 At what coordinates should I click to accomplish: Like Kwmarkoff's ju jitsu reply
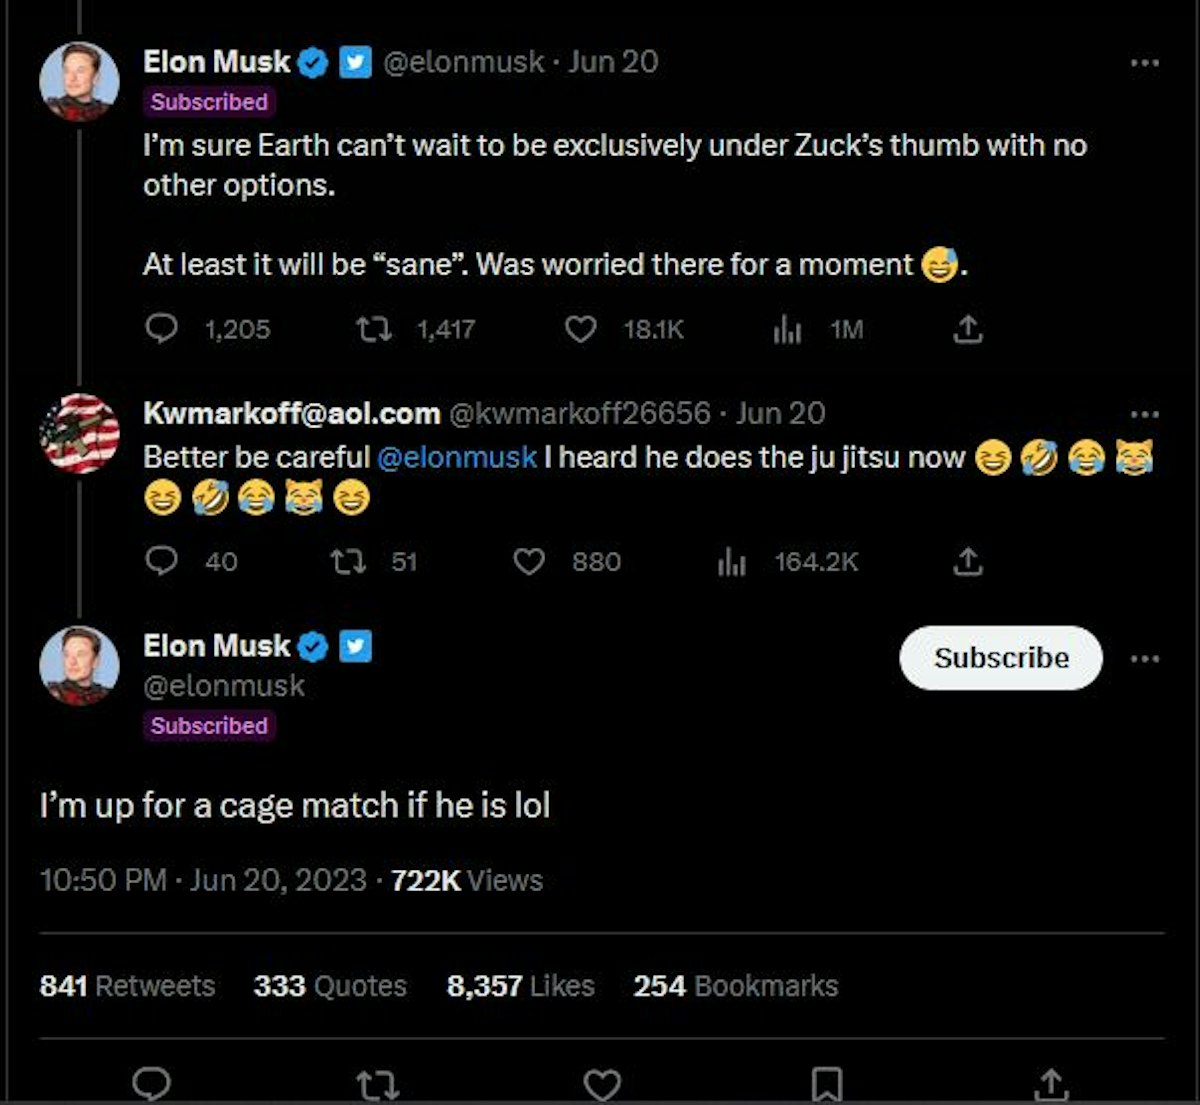[x=529, y=562]
